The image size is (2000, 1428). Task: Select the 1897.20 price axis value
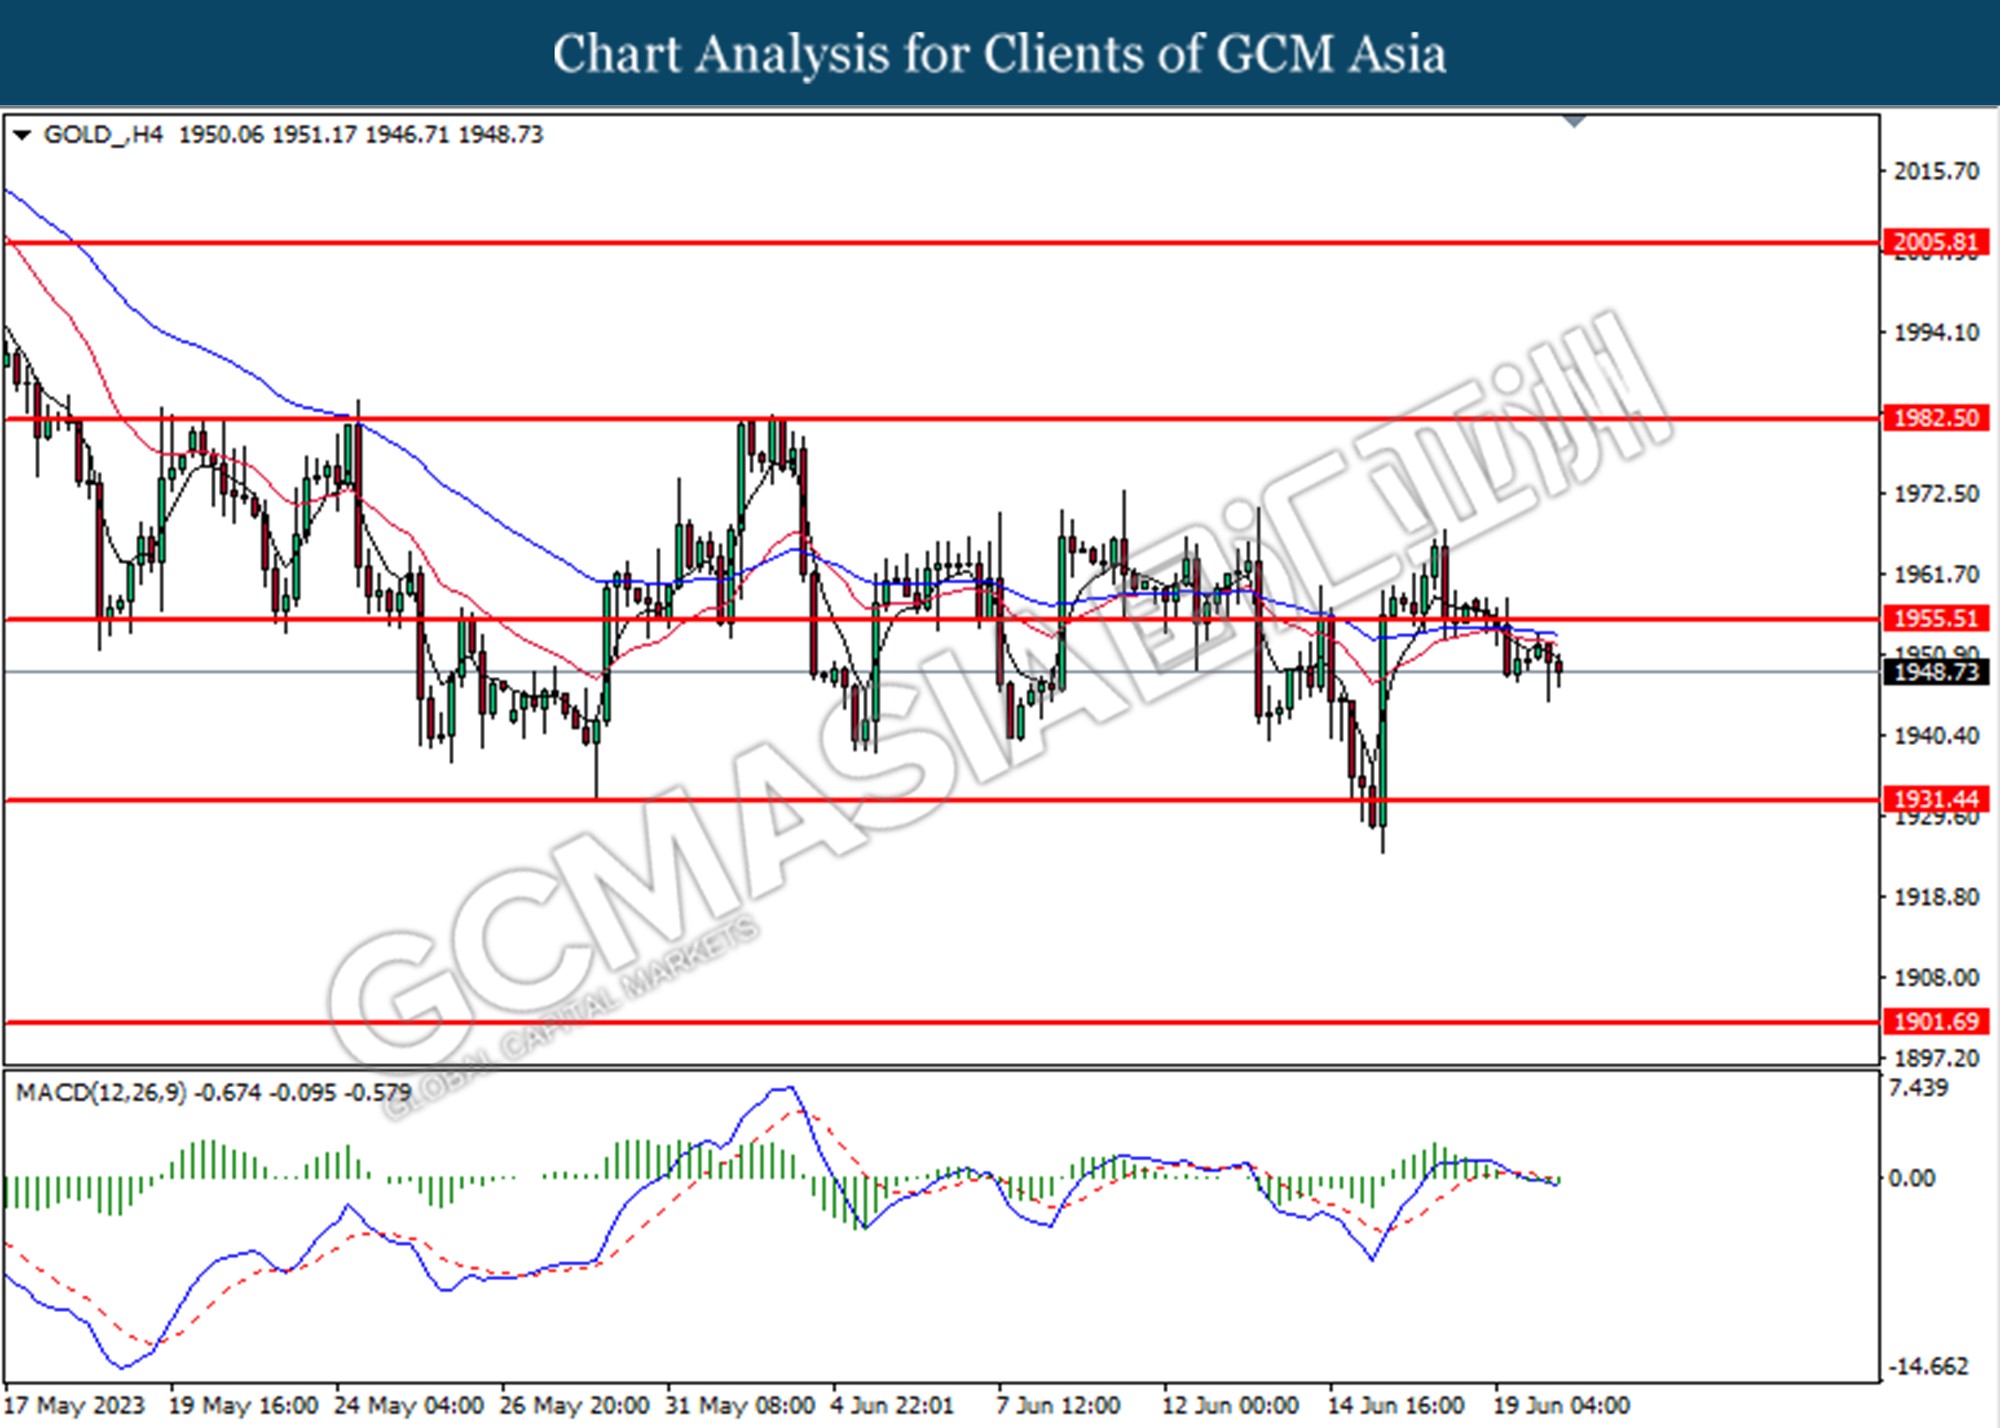pyautogui.click(x=1936, y=1058)
